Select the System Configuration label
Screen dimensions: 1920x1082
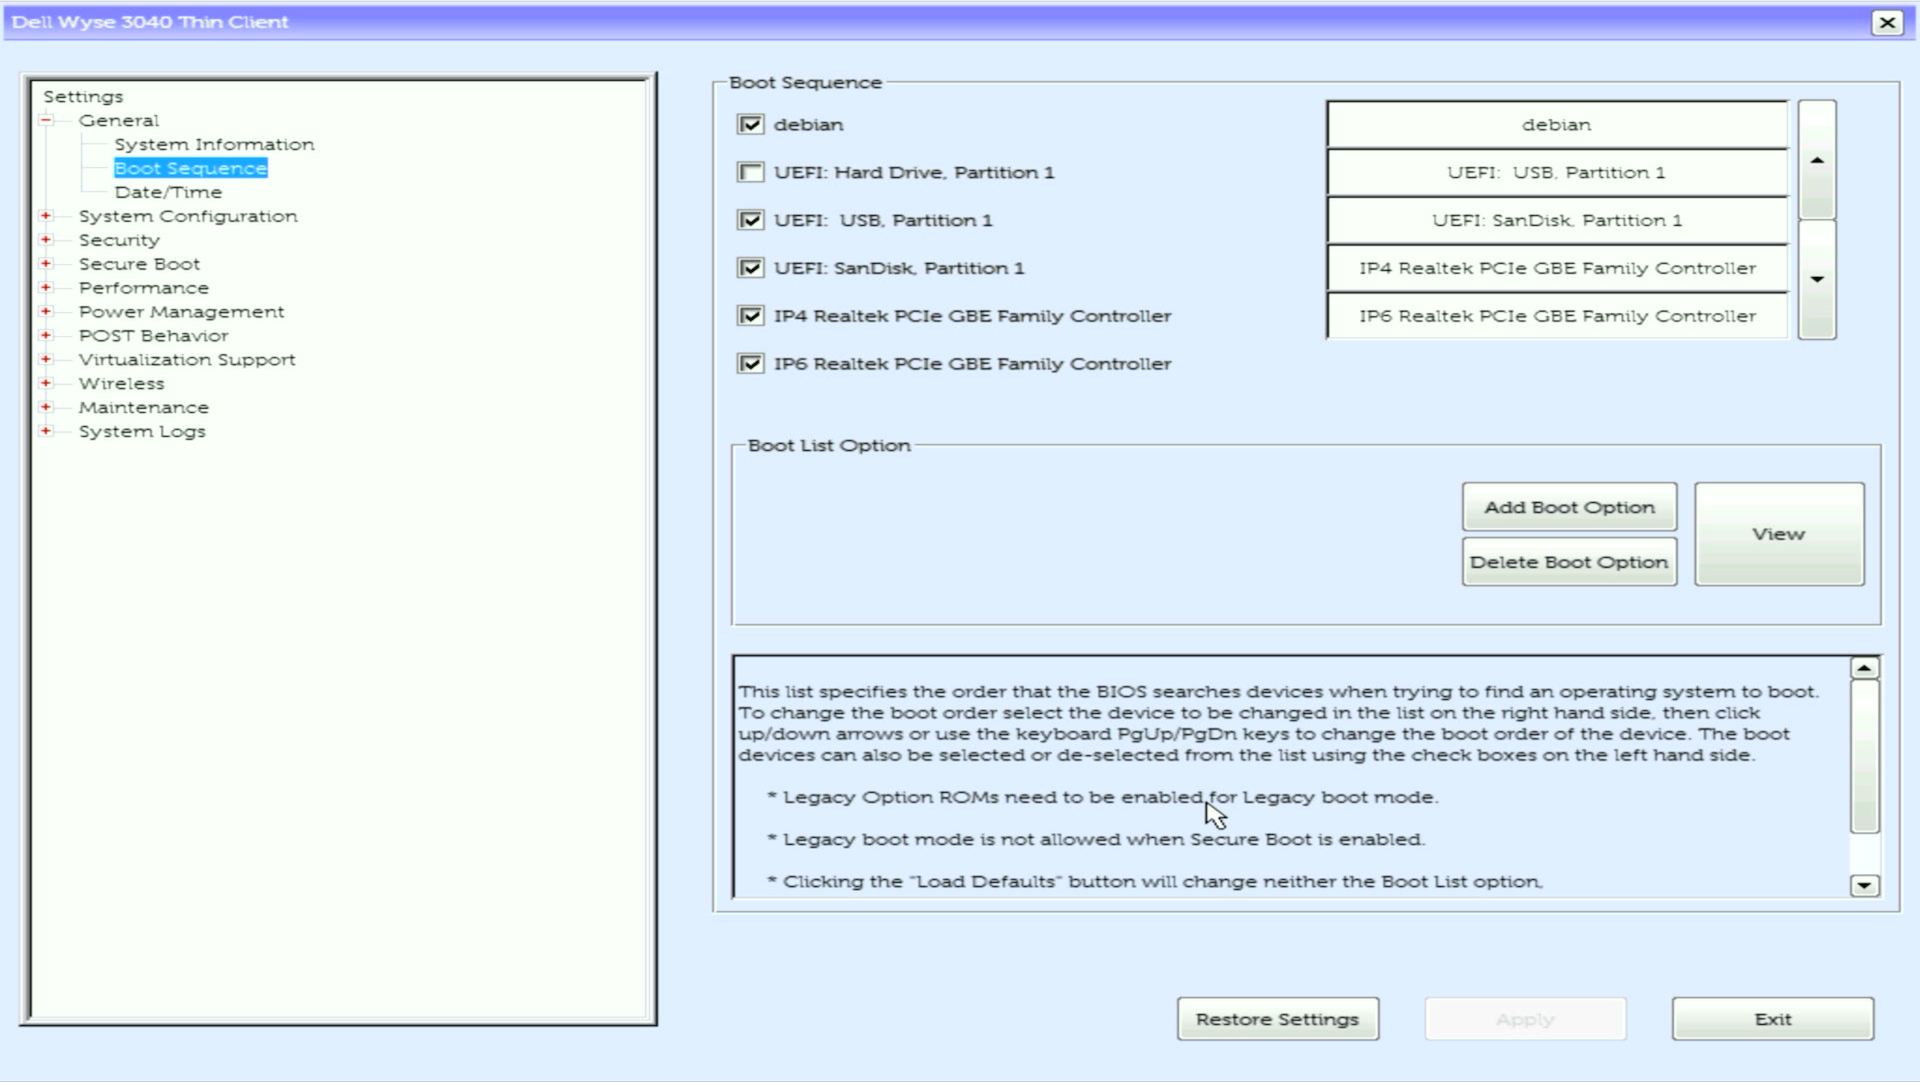point(188,216)
